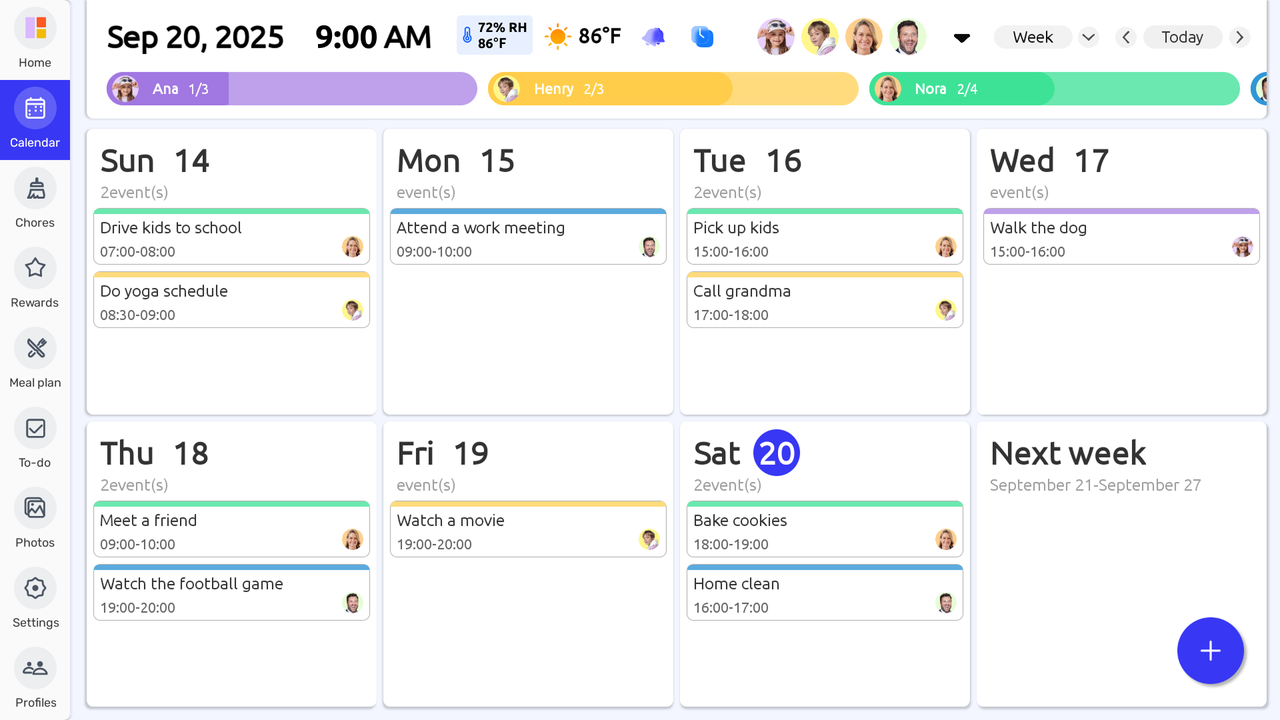This screenshot has width=1280, height=720.
Task: Open the Settings gear icon
Action: tap(35, 589)
